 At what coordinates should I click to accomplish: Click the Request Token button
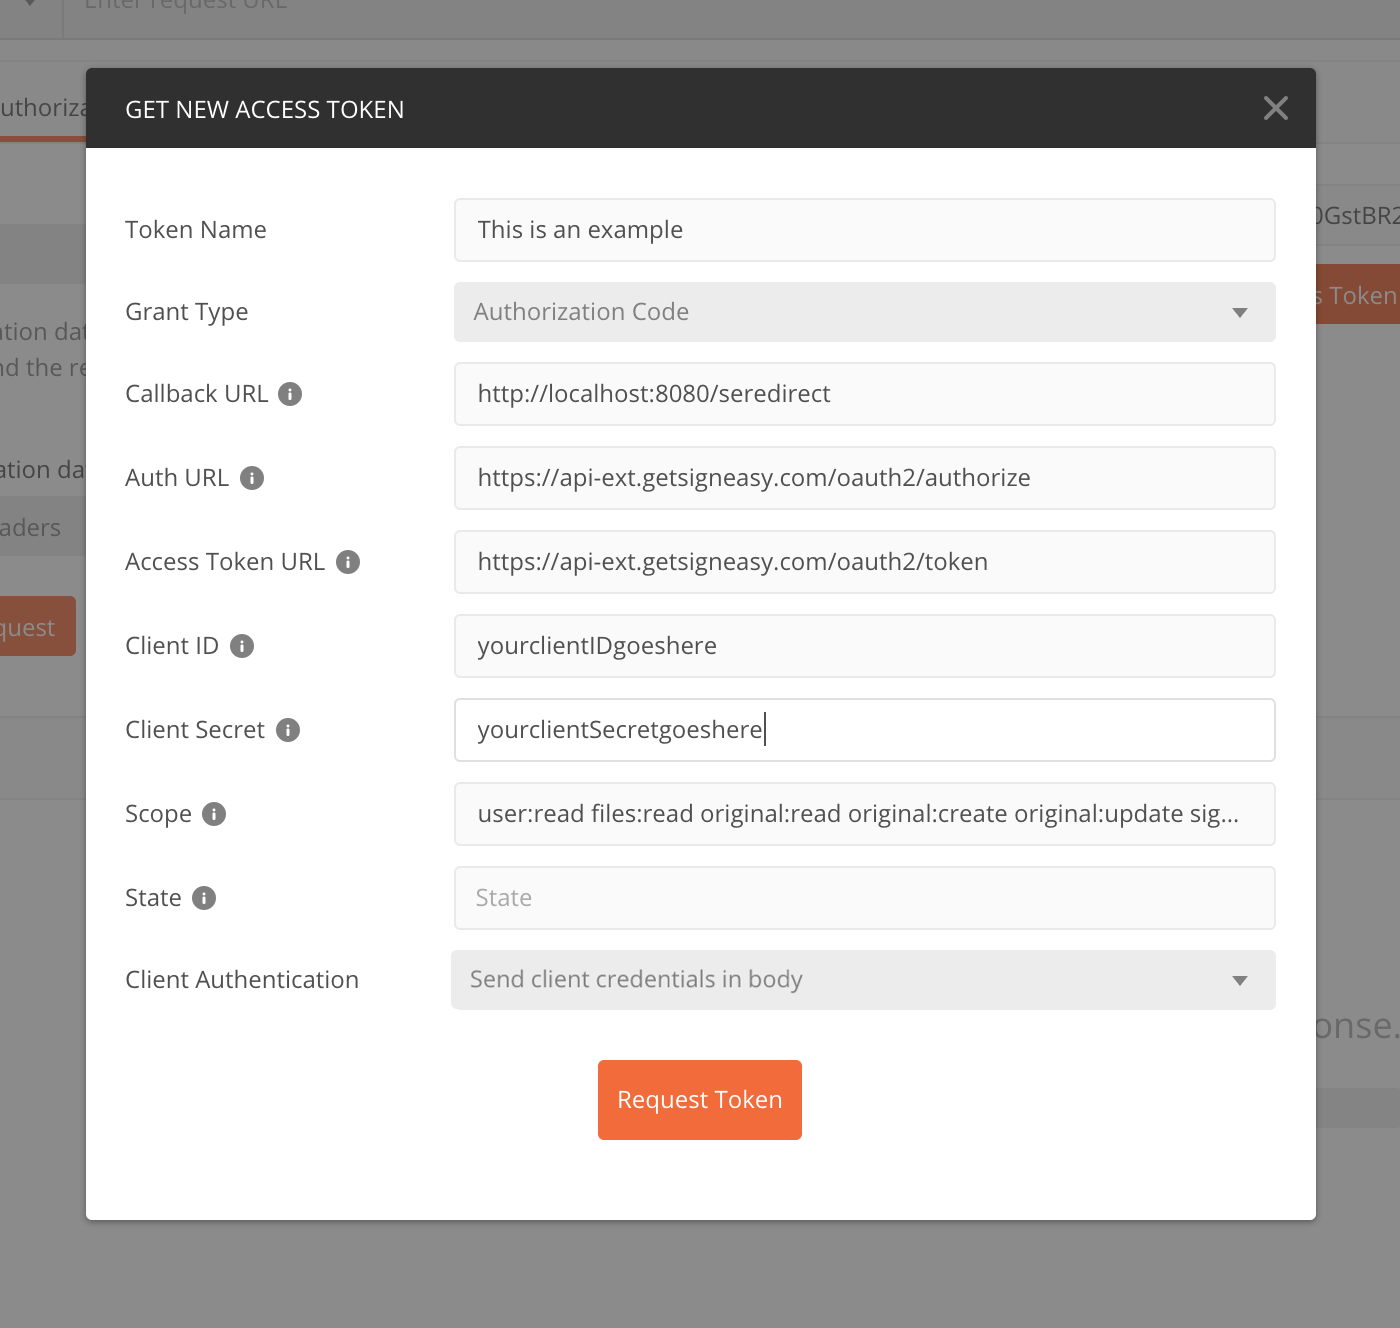700,1100
